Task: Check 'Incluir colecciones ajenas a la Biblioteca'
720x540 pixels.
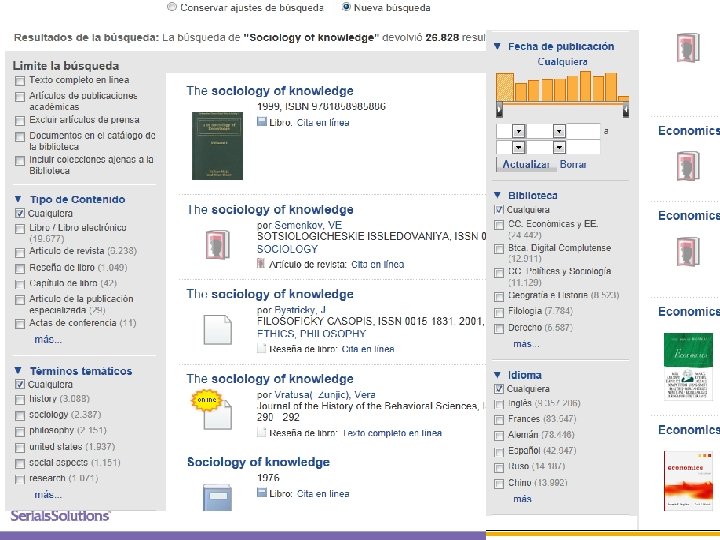Action: (x=20, y=161)
